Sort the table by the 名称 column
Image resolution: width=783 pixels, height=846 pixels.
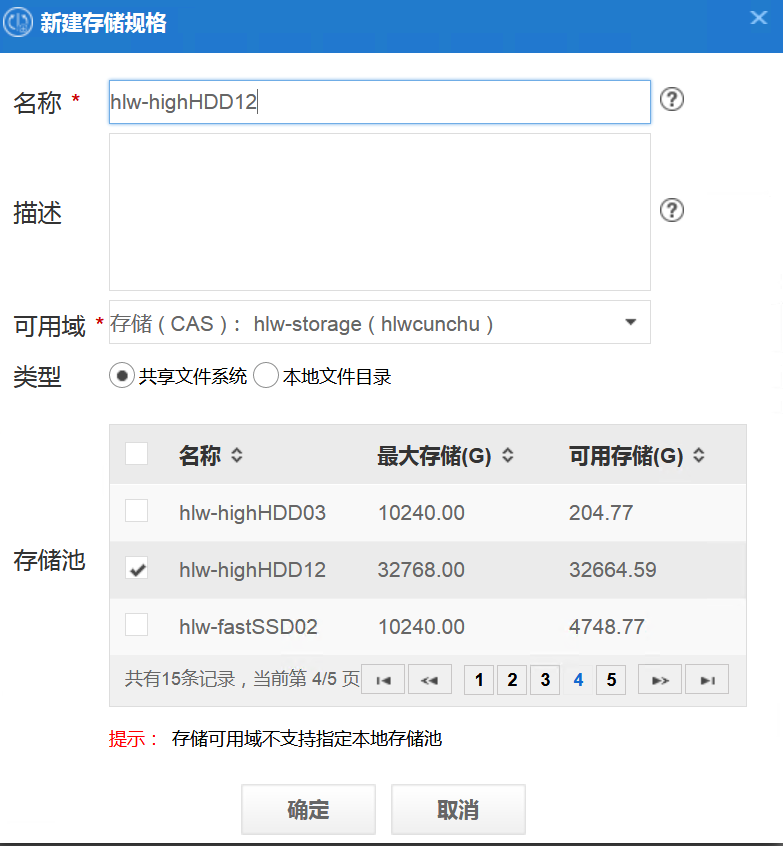(x=237, y=455)
